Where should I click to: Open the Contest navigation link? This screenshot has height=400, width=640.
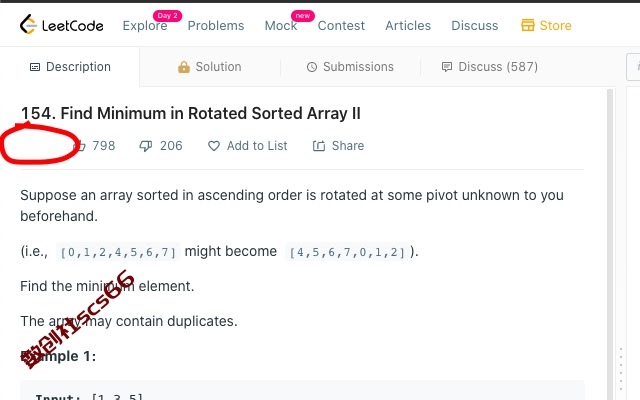[341, 26]
